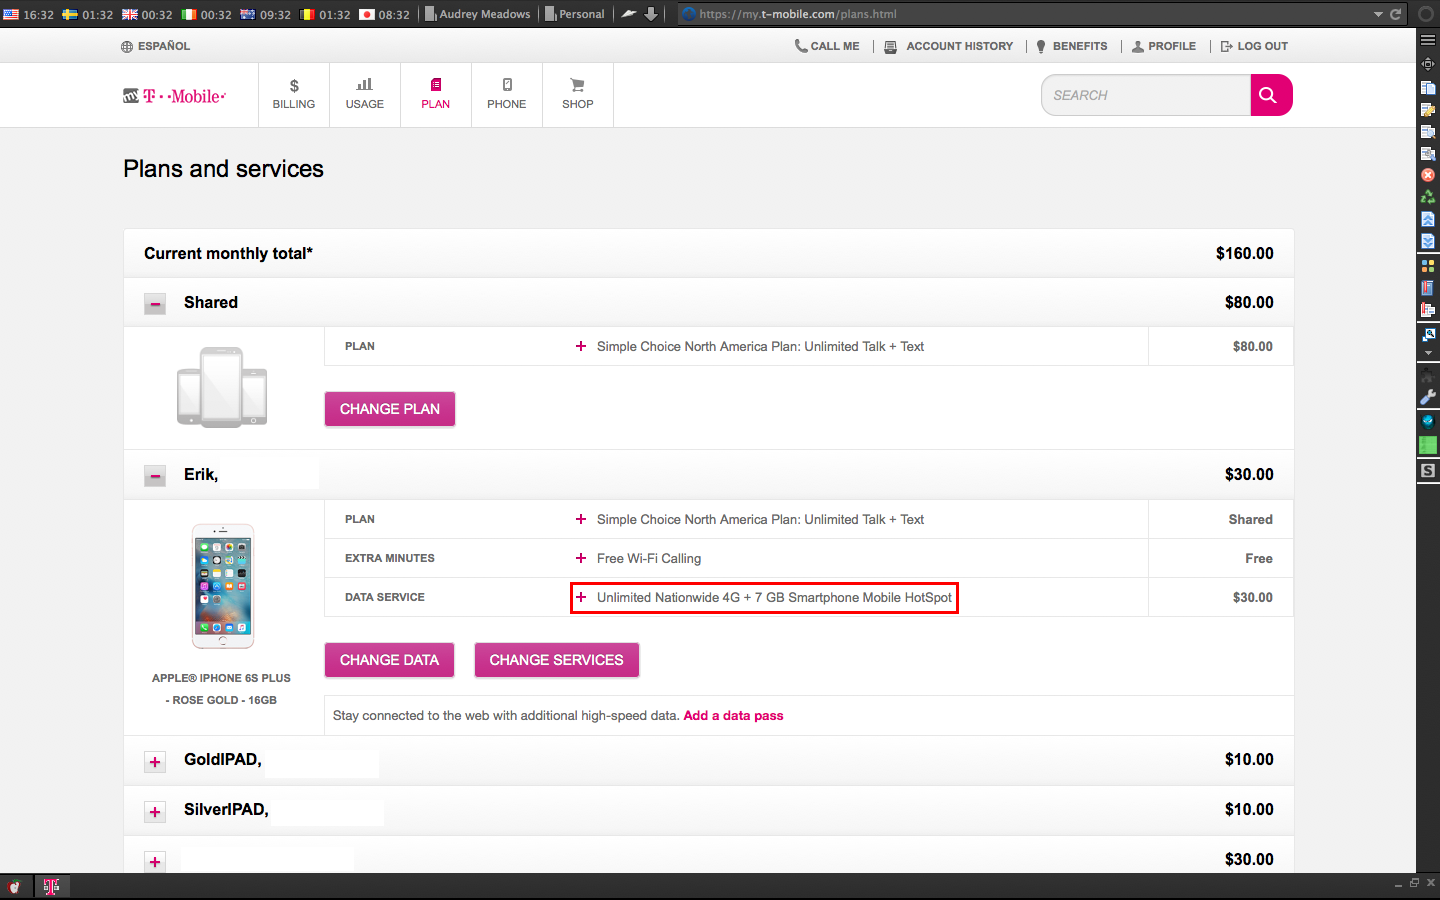Click the green recycle icon in sidebar
This screenshot has width=1440, height=900.
coord(1428,197)
